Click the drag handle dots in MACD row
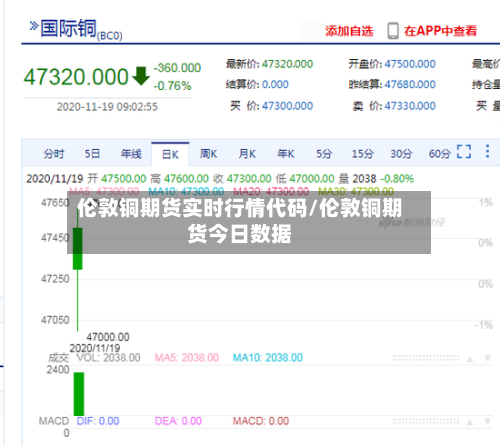This screenshot has height=446, width=500. click(x=426, y=422)
